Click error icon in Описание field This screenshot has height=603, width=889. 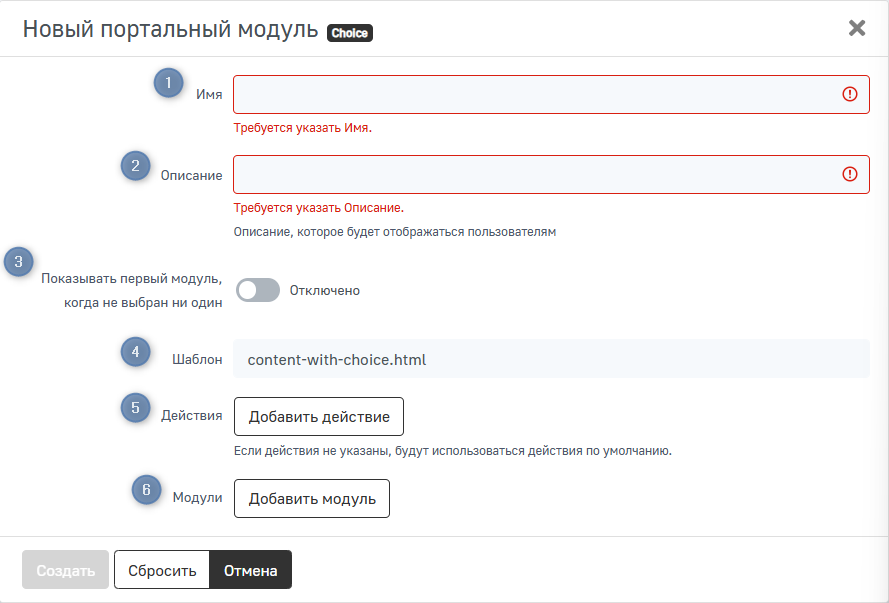(x=850, y=174)
